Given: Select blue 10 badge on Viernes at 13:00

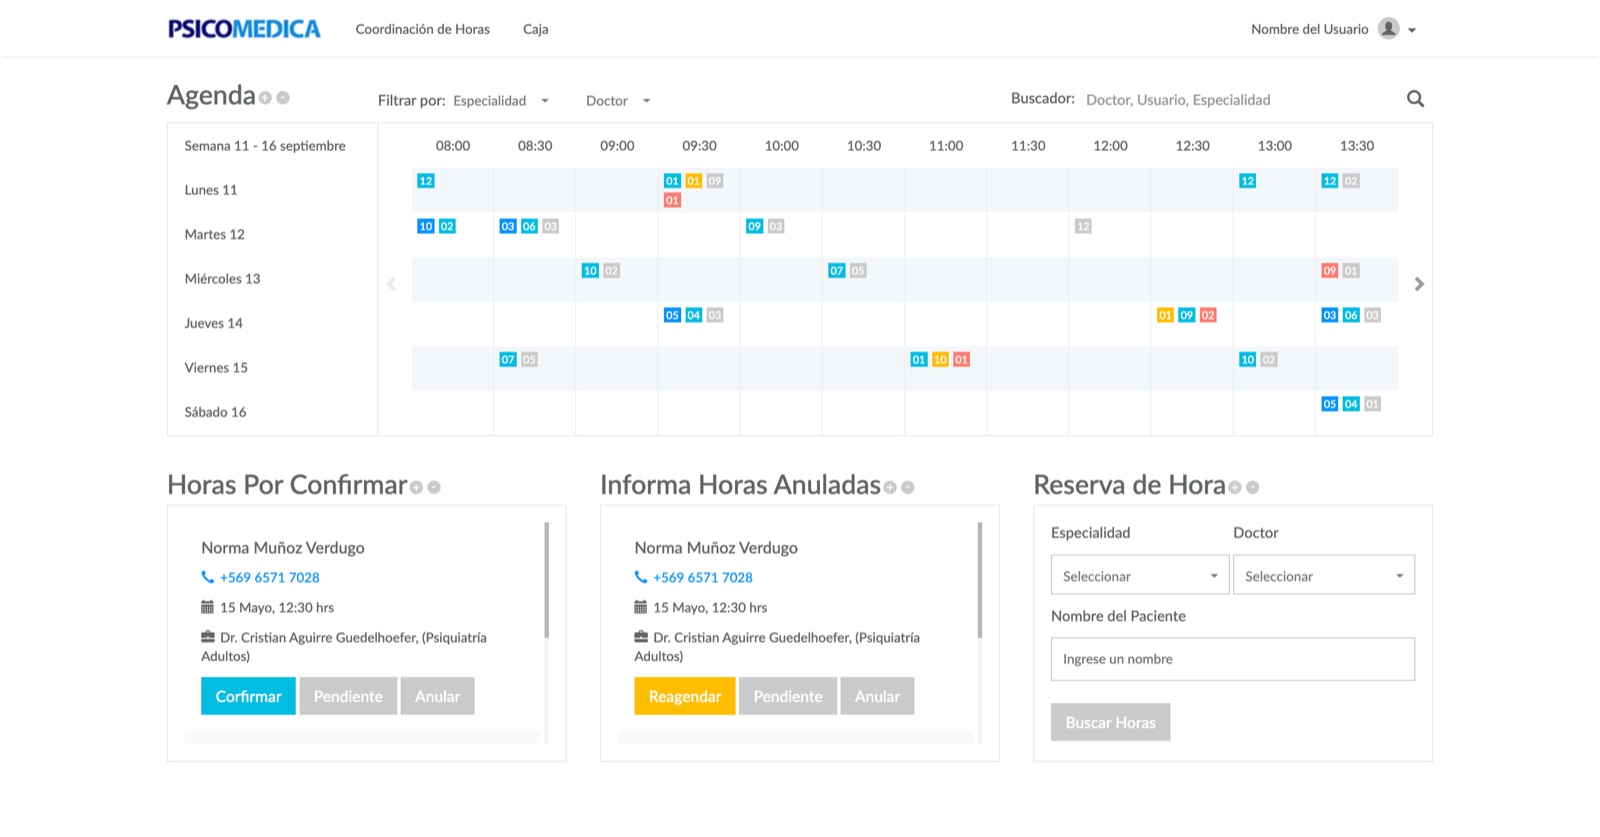Looking at the screenshot, I should point(1248,360).
